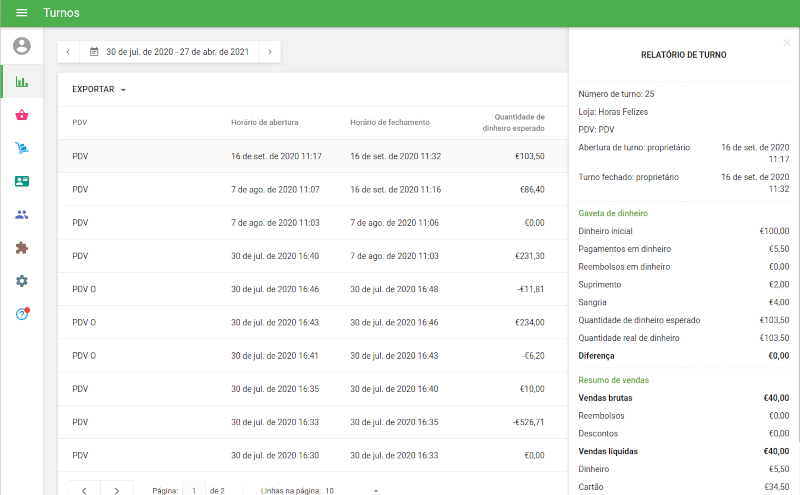Open the user account profile icon
This screenshot has height=495, width=800.
pos(22,46)
